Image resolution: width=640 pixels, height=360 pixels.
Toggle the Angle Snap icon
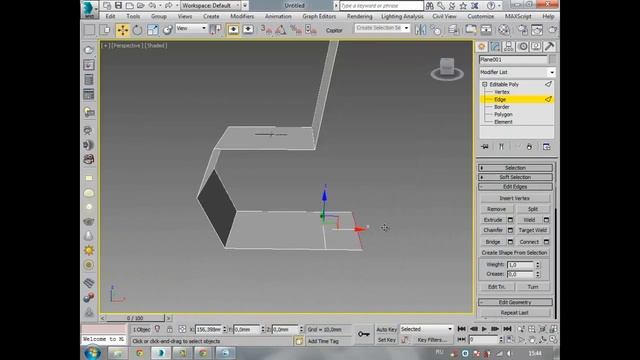tap(281, 29)
